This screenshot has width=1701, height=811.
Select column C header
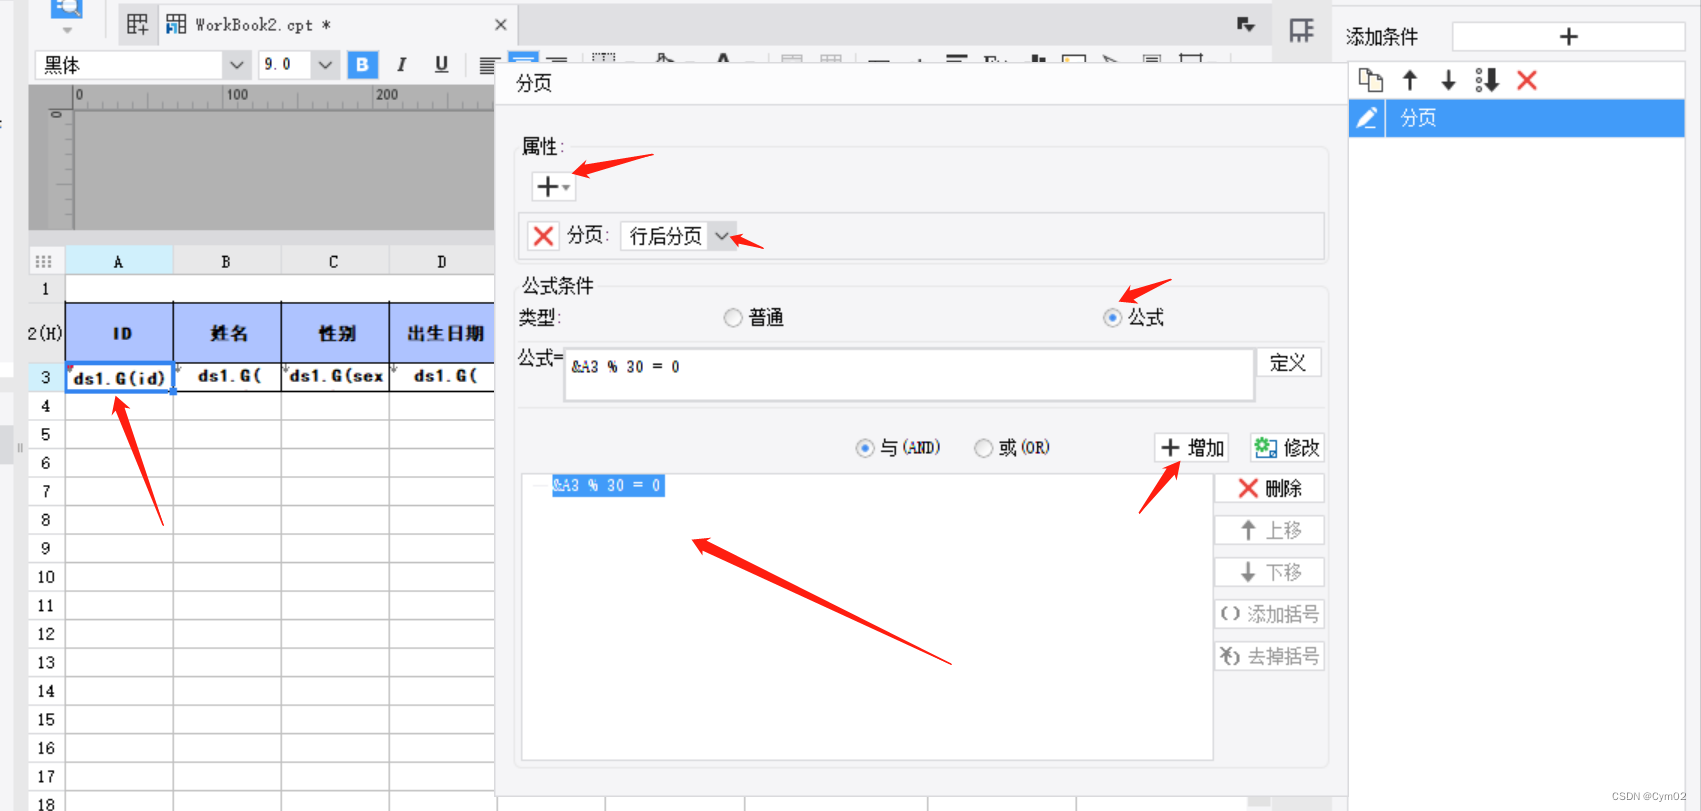[335, 262]
